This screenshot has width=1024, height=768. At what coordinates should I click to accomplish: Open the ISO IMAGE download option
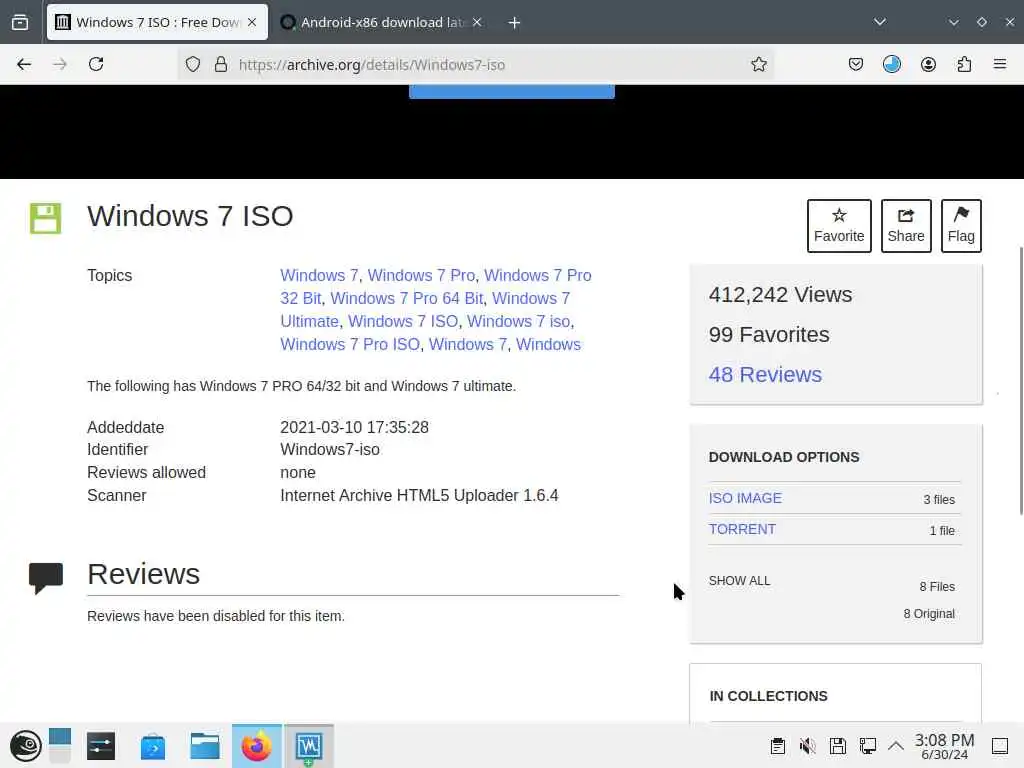click(745, 498)
